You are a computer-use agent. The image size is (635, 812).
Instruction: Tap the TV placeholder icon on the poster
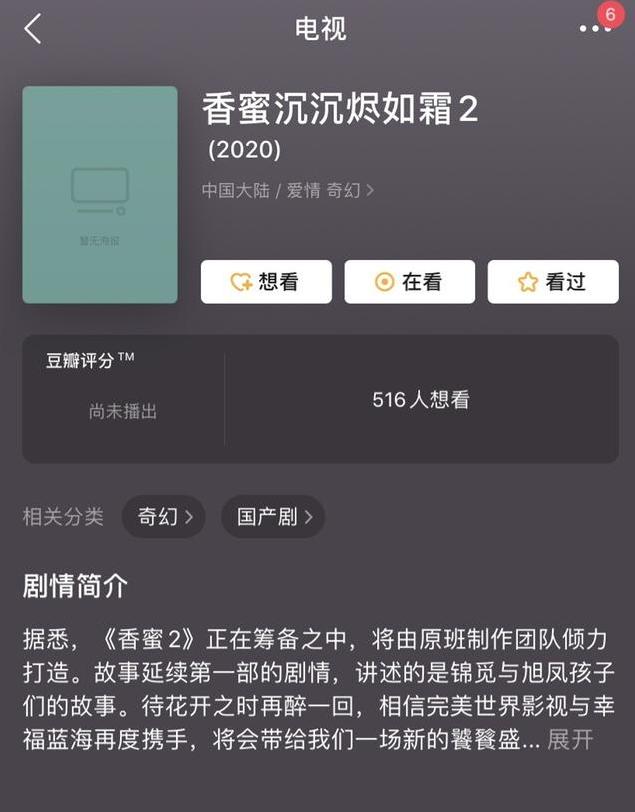pyautogui.click(x=99, y=191)
